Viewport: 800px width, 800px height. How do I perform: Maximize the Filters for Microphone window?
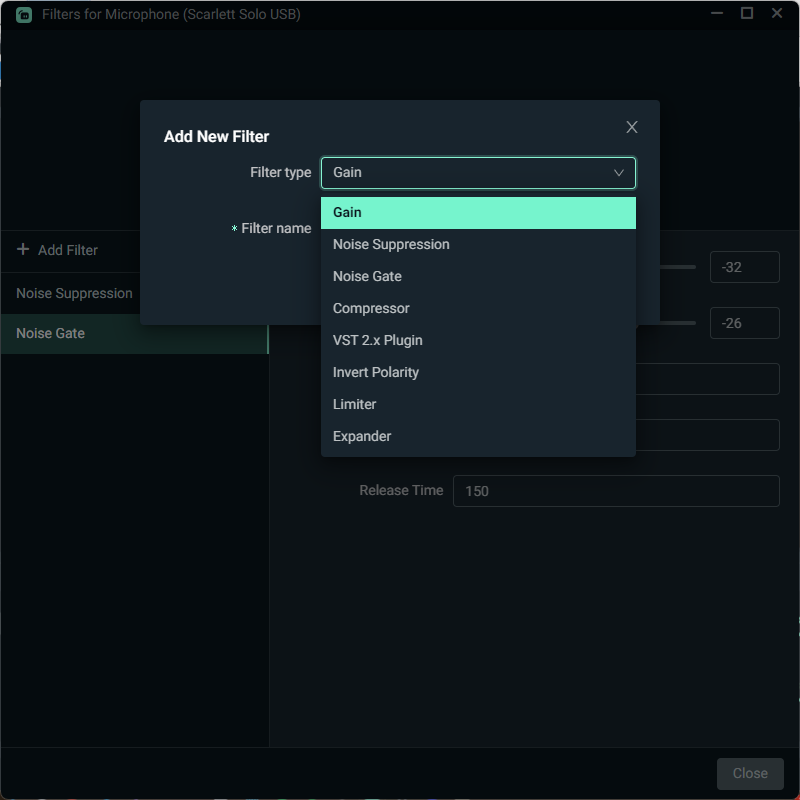(x=747, y=14)
